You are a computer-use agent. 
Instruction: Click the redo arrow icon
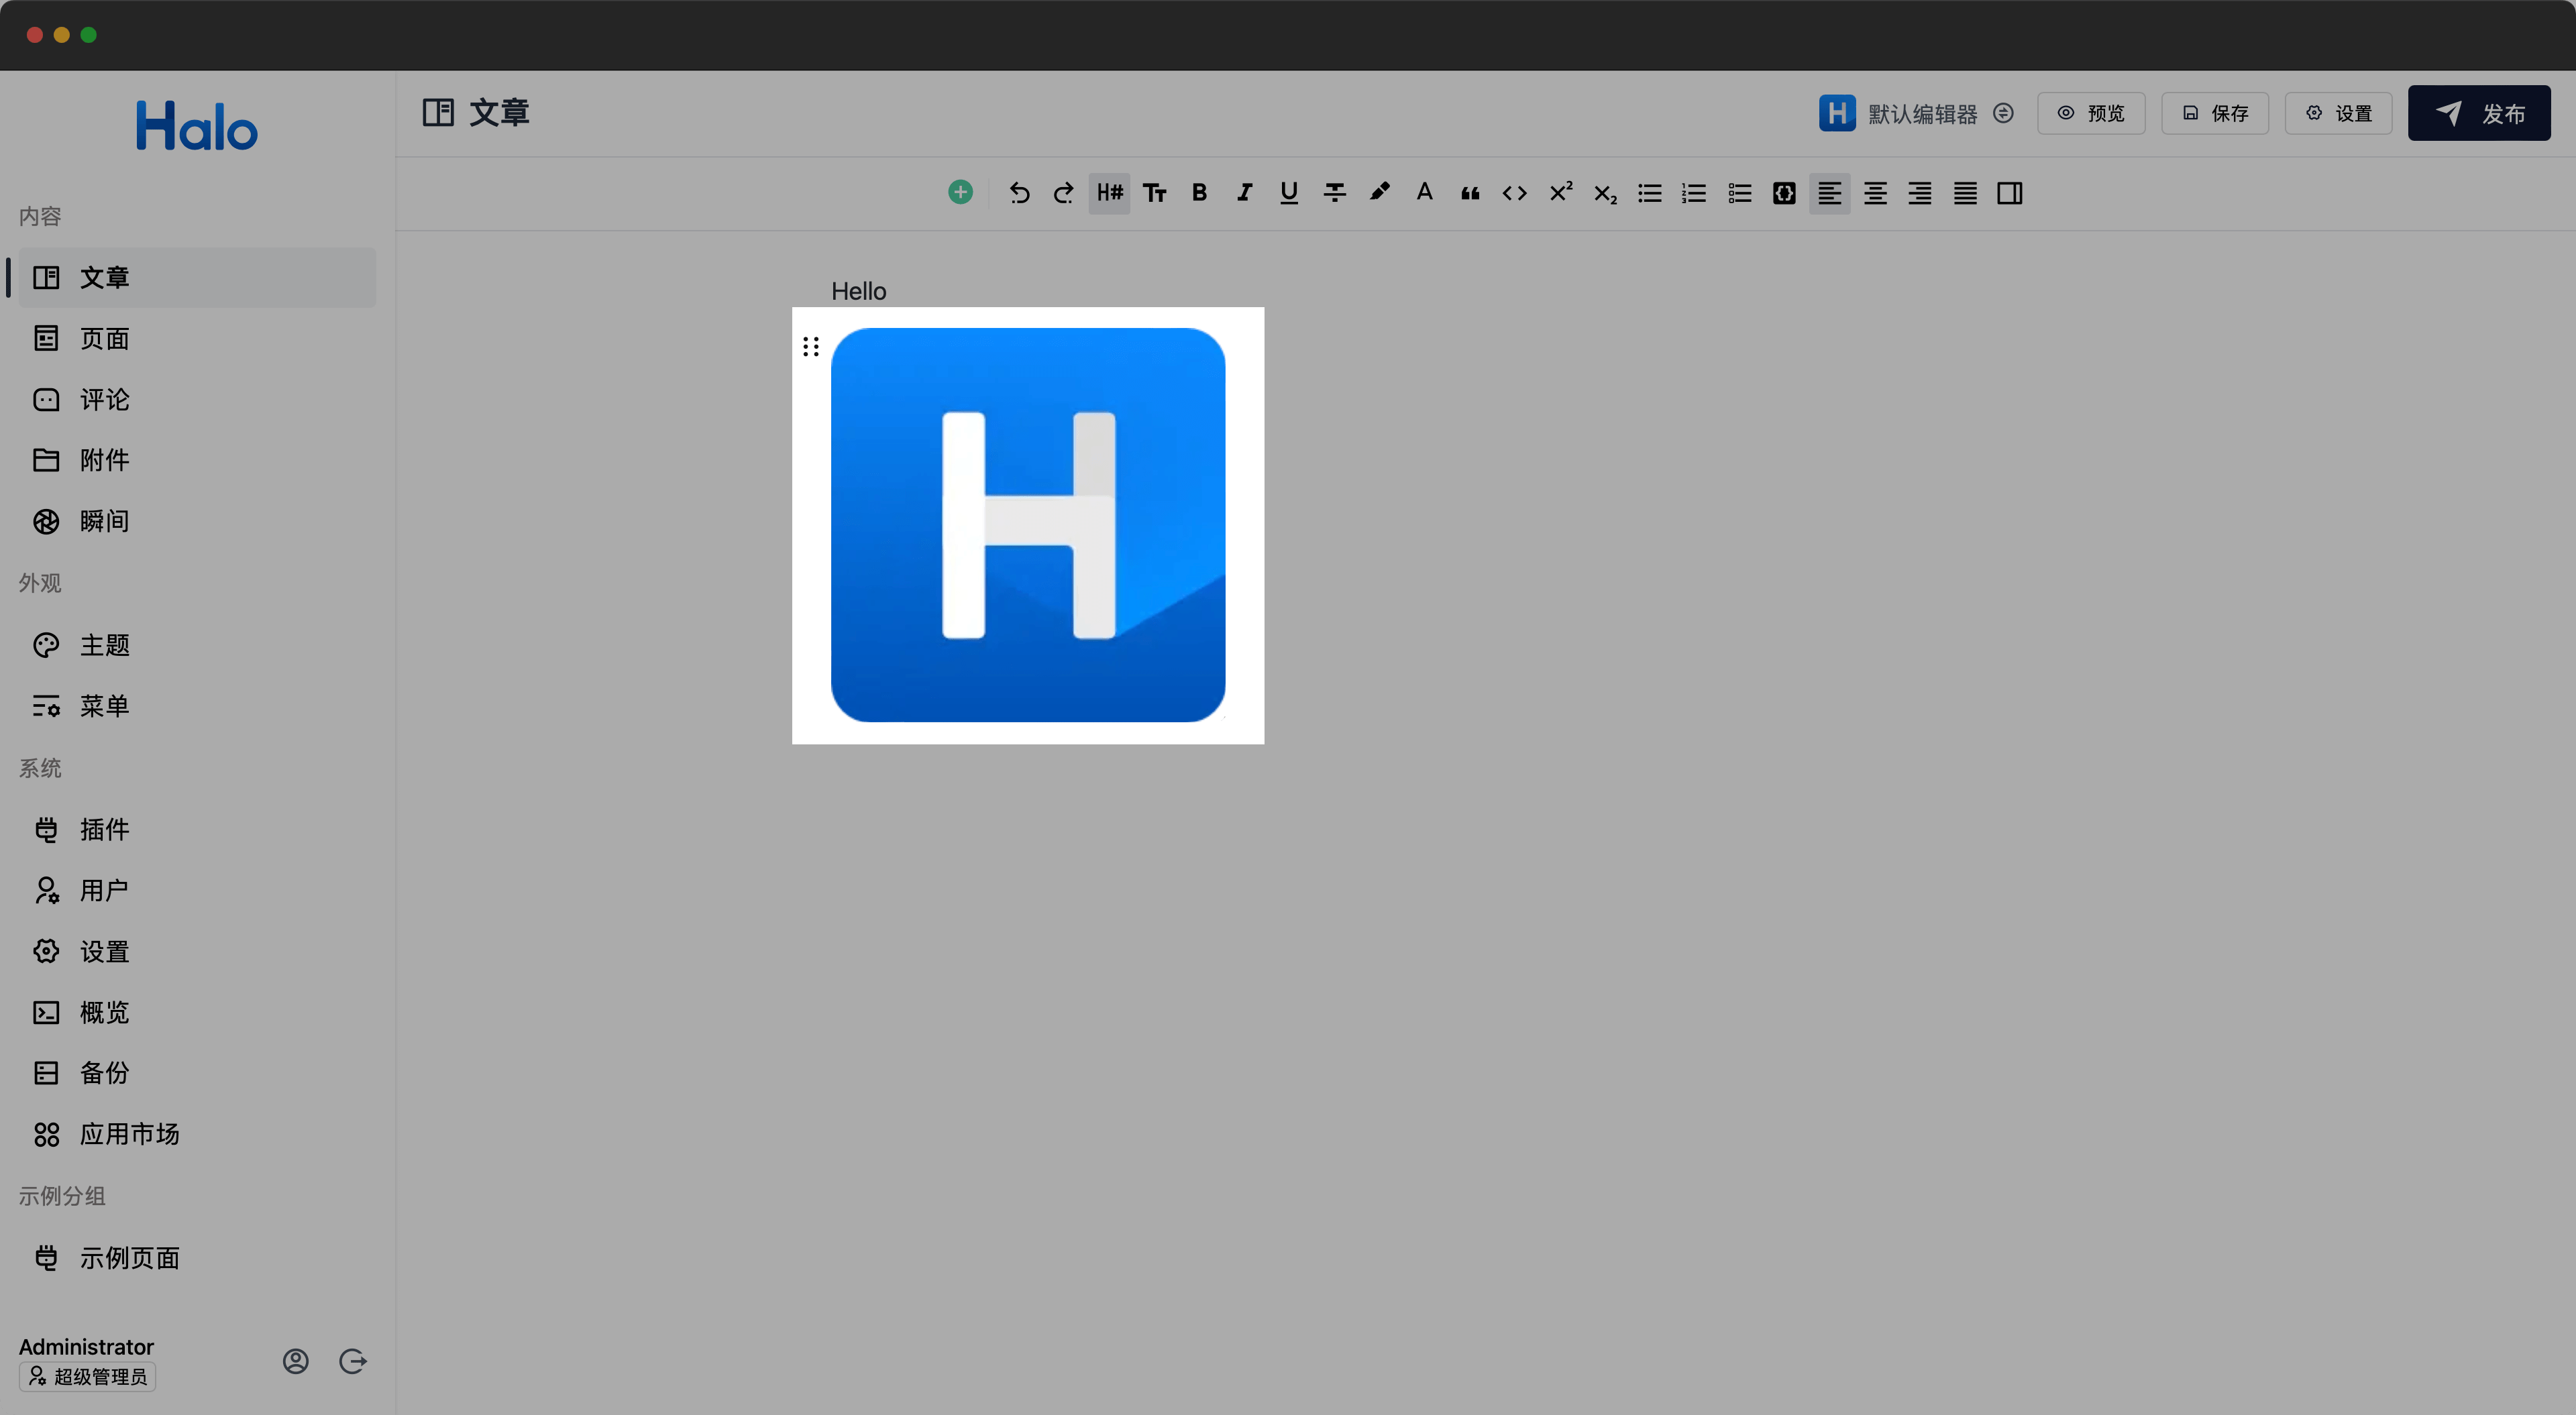(x=1064, y=193)
